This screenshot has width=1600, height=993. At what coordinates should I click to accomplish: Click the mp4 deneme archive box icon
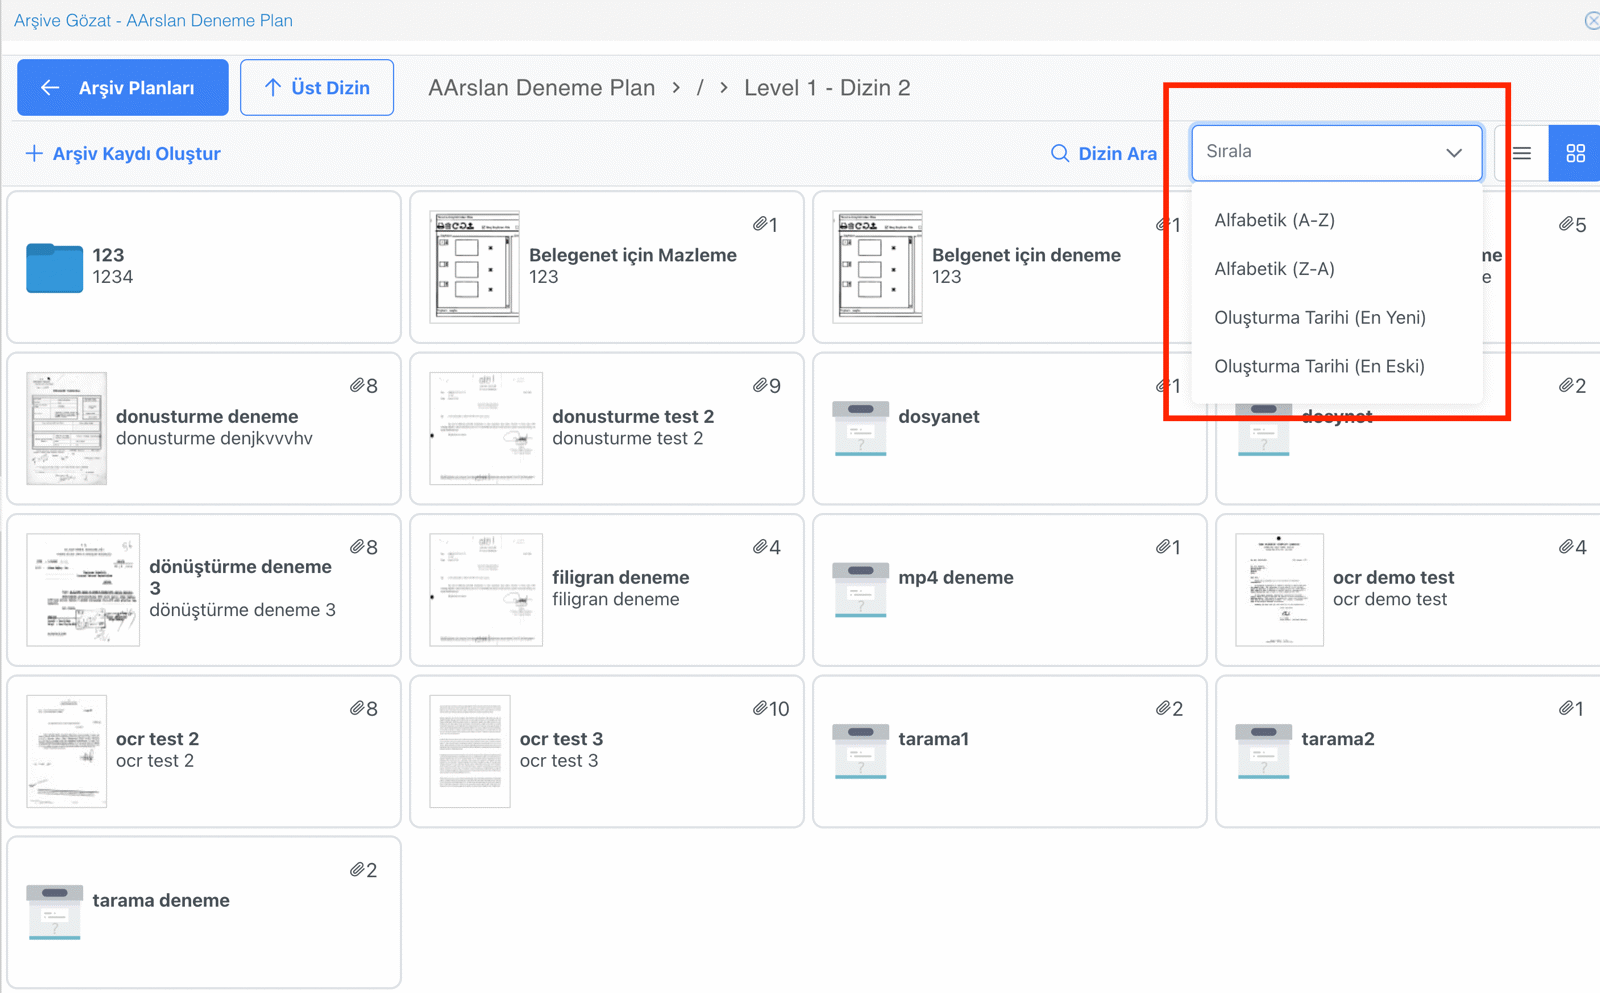860,589
